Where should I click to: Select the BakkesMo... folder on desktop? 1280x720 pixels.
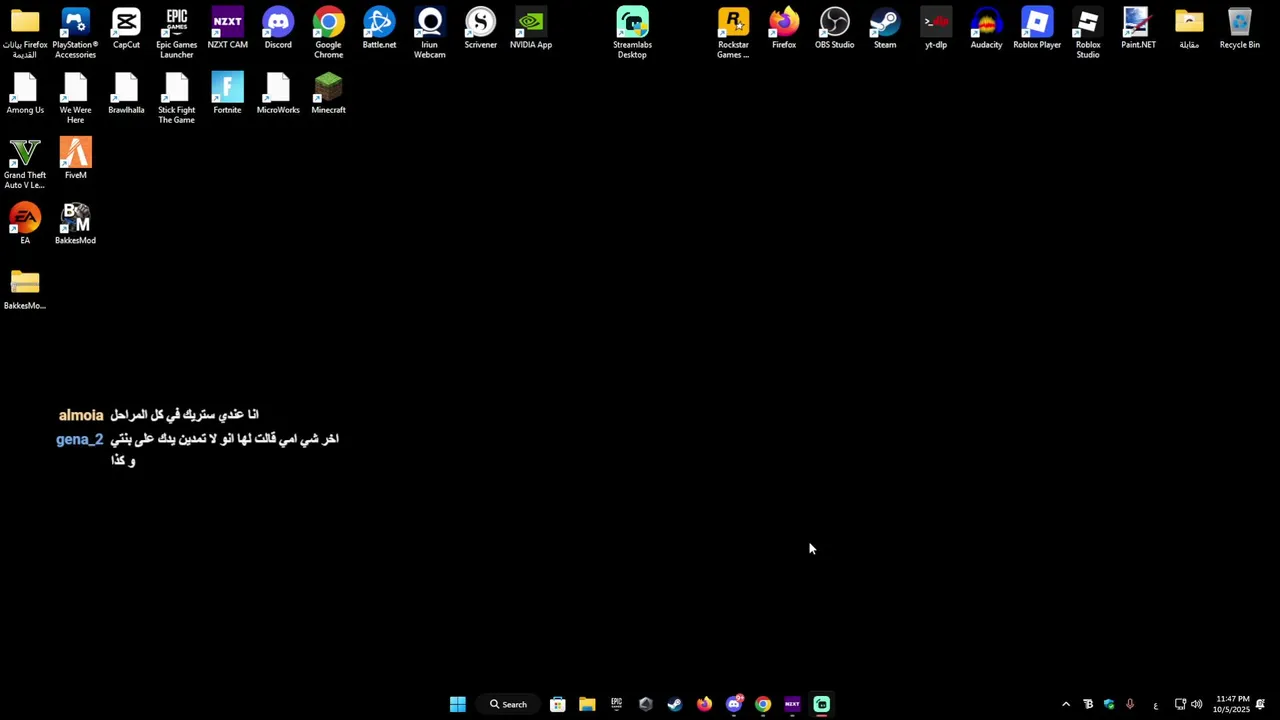25,289
